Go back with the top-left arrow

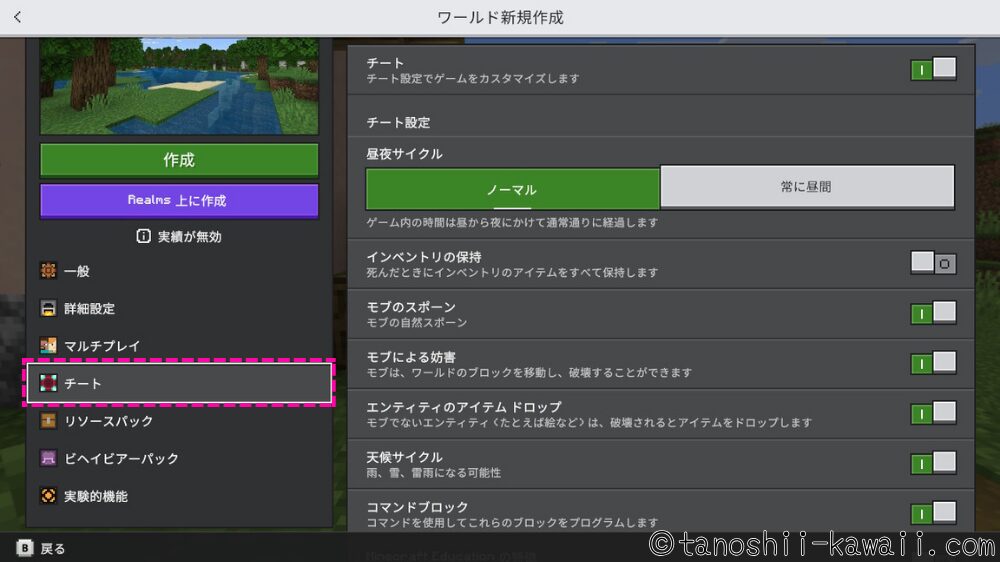(17, 17)
